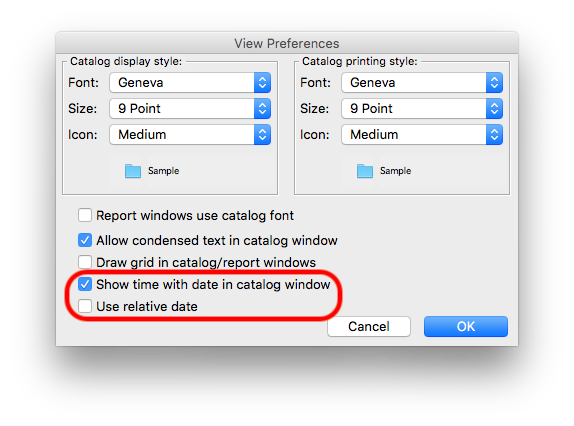Click the Medium text in printing Icon field

coord(374,135)
